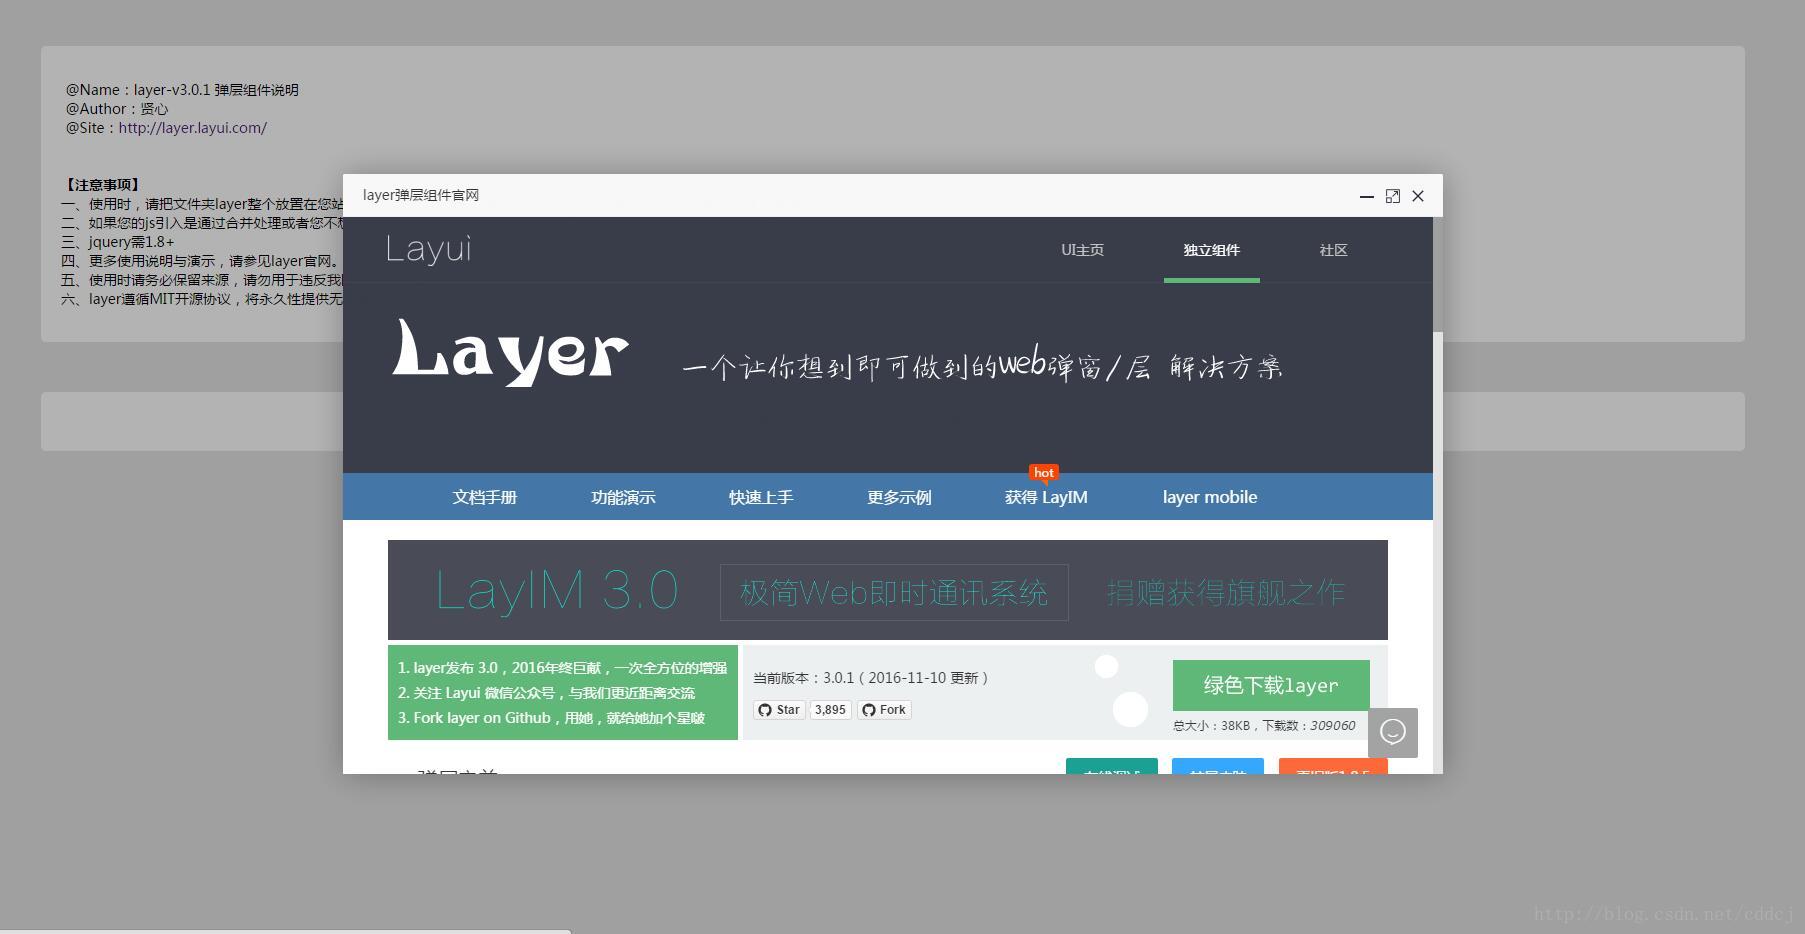Close the layer popup window

click(1418, 196)
